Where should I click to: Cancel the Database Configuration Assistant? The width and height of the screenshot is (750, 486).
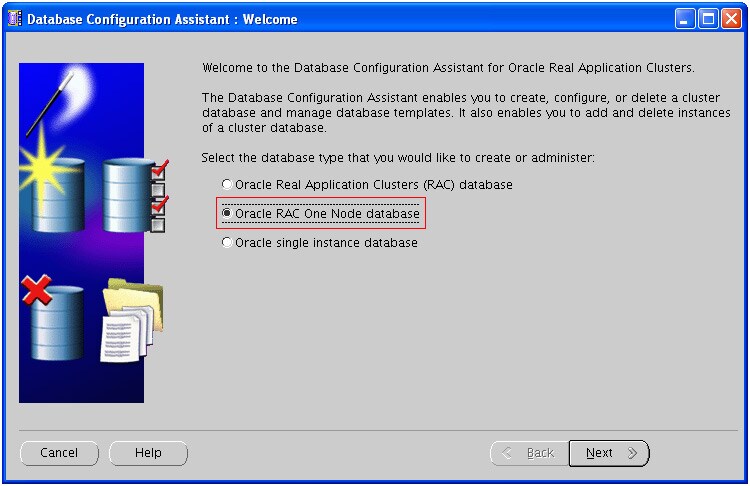pos(59,453)
